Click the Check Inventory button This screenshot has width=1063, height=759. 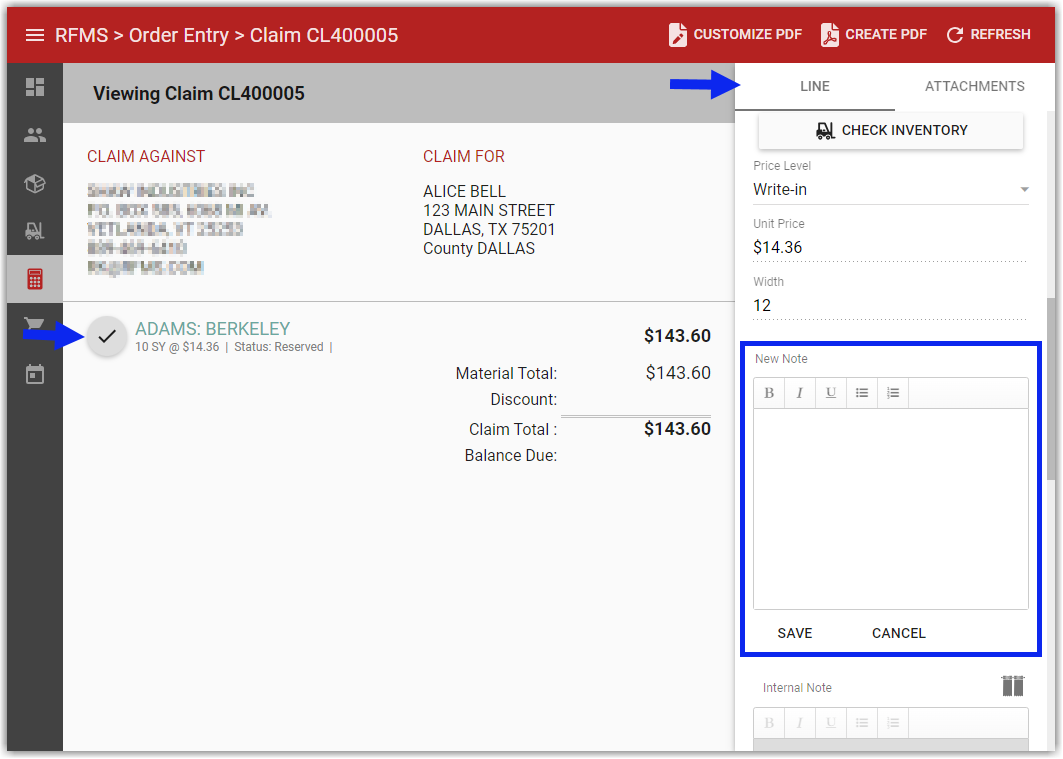891,130
